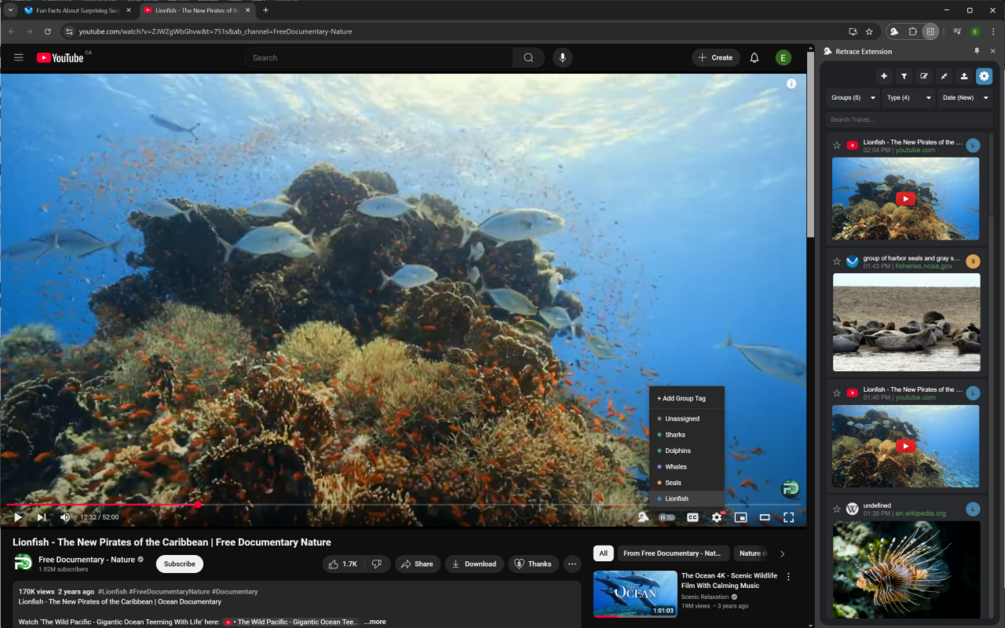Expand the Groups (5) dropdown
Screen dimensions: 1005x628
pyautogui.click(x=852, y=97)
